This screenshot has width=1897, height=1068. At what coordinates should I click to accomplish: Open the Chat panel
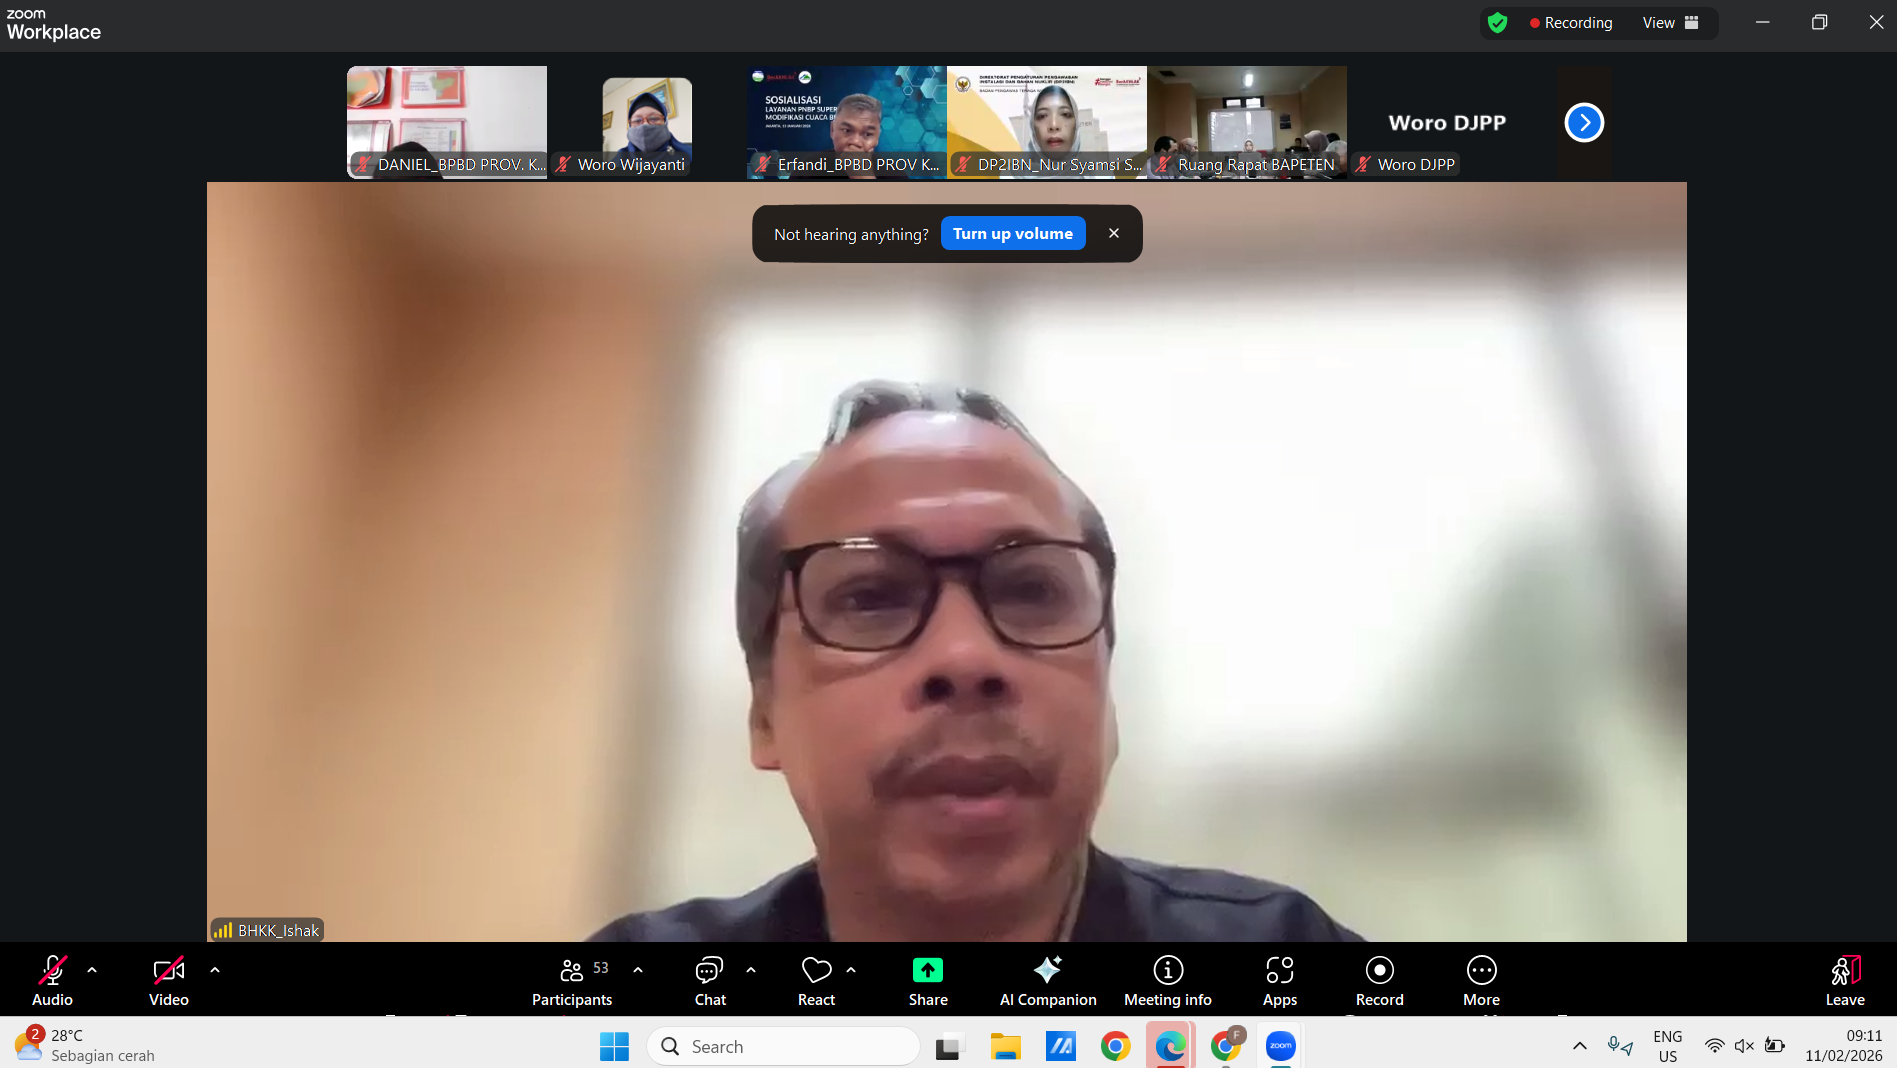709,980
